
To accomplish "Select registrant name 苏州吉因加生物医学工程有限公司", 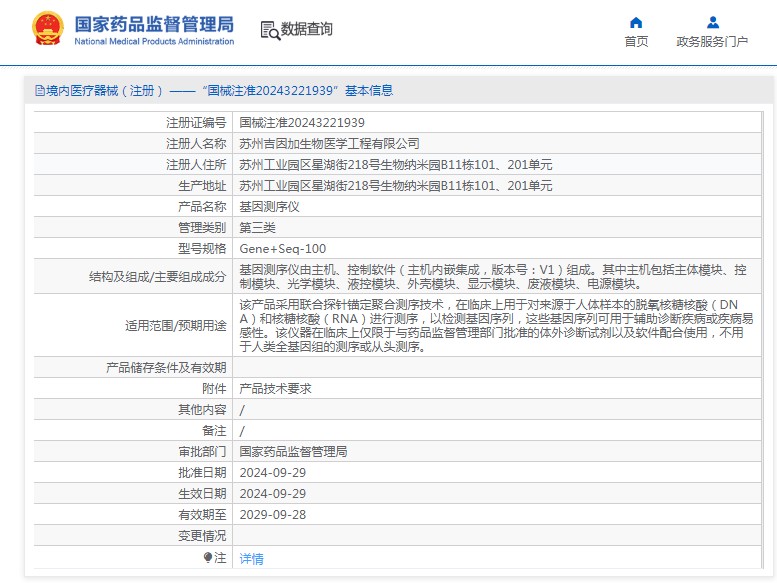I will point(329,144).
